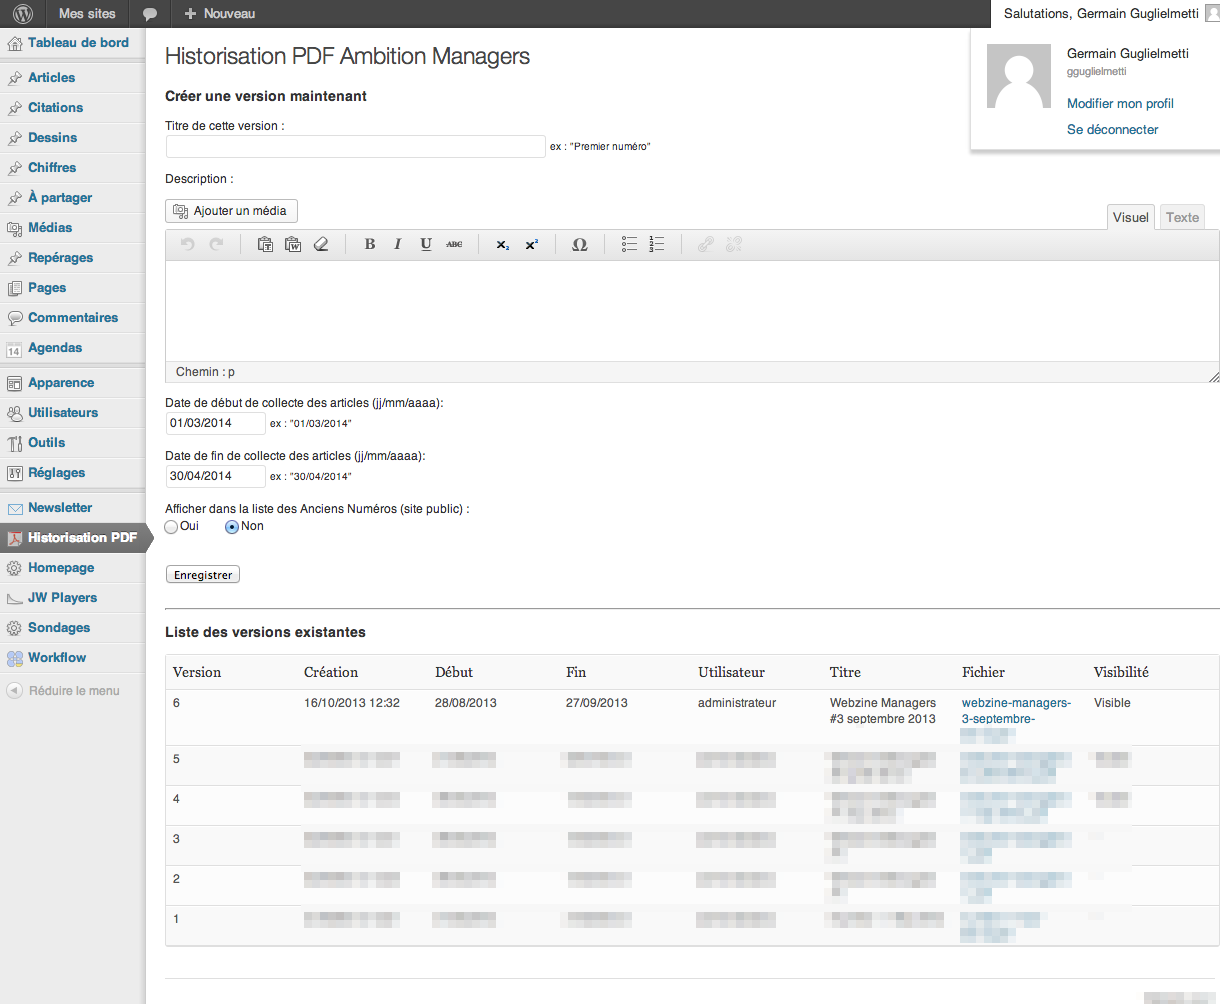Open the Citations menu item
Screen dimensions: 1220x1004
(x=72, y=108)
